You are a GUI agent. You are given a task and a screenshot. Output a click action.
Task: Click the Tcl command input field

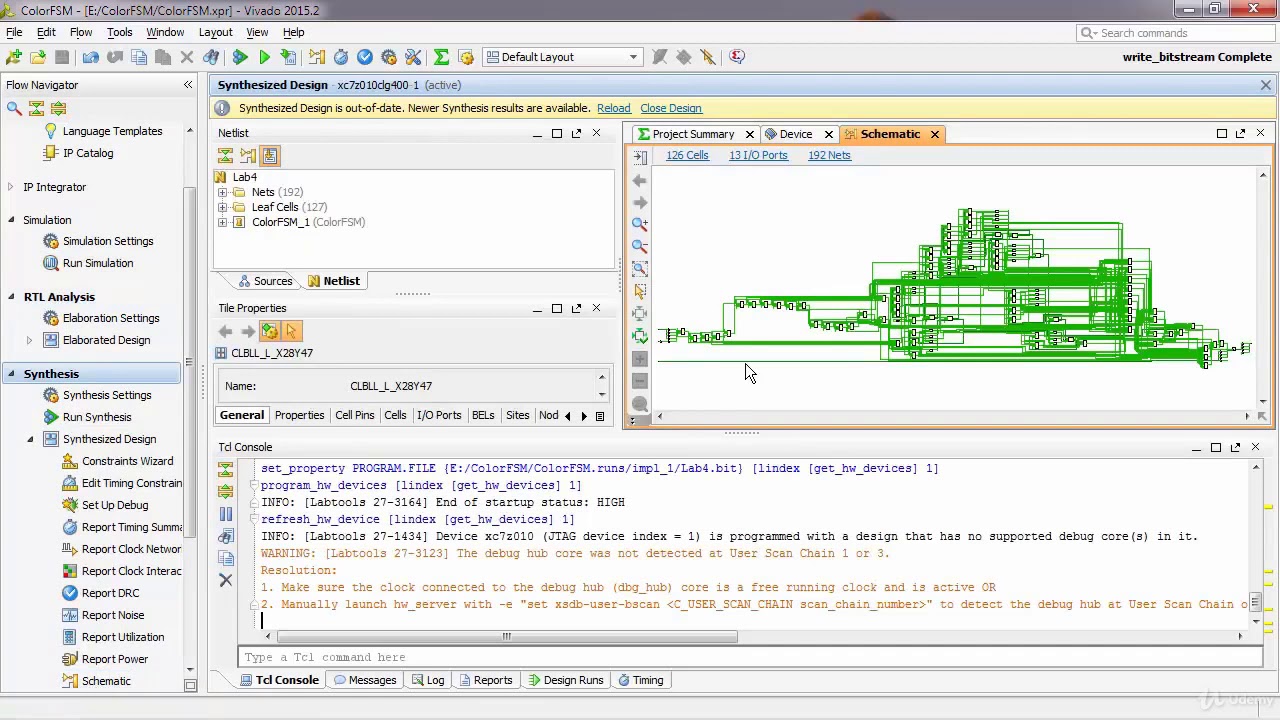pos(750,657)
